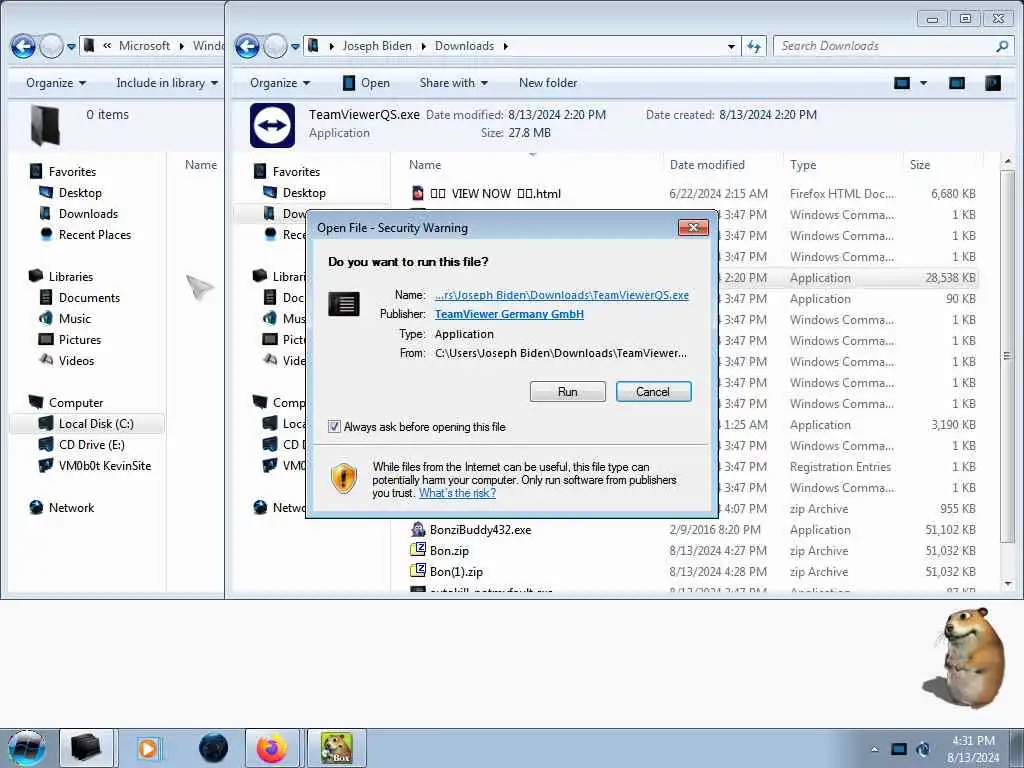
Task: Click the change view icon in Downloads toolbar
Action: 903,83
